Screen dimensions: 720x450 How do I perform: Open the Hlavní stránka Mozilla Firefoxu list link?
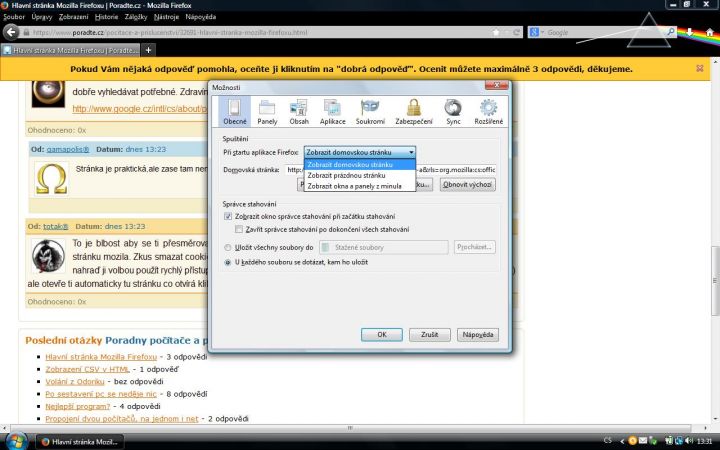click(101, 357)
